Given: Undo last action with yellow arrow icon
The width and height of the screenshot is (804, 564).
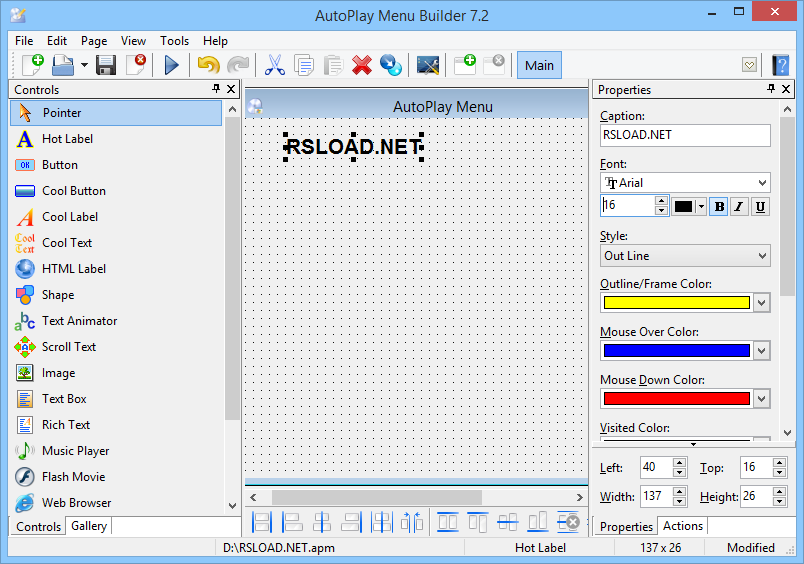Looking at the screenshot, I should coord(208,65).
